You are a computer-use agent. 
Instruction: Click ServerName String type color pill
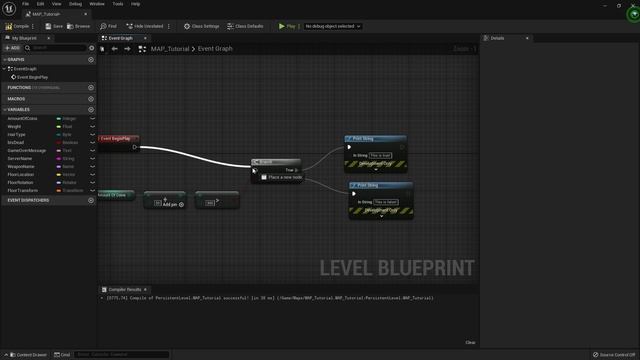pos(58,158)
